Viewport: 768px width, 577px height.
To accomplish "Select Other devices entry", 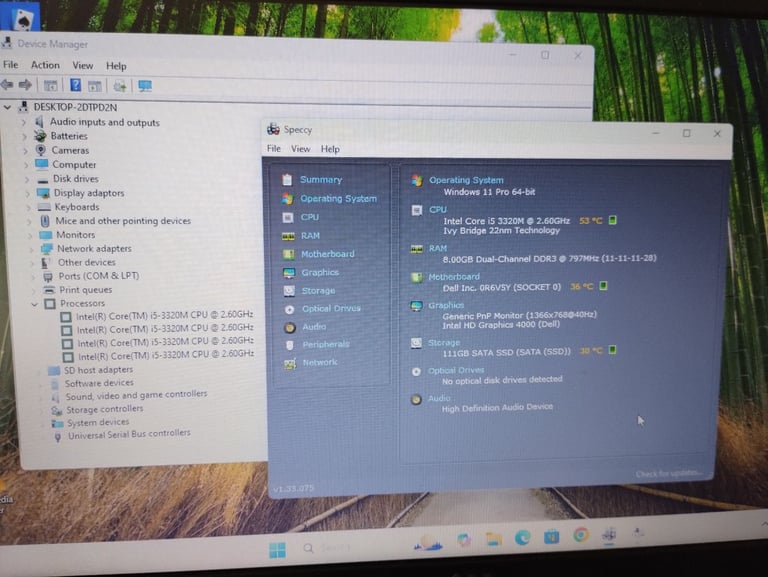I will (x=87, y=263).
